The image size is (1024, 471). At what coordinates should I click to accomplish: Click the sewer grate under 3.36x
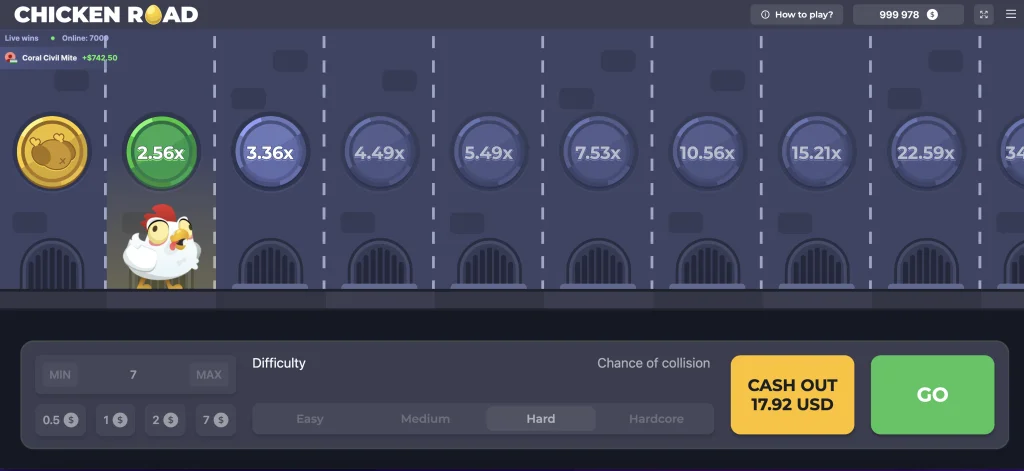(270, 263)
